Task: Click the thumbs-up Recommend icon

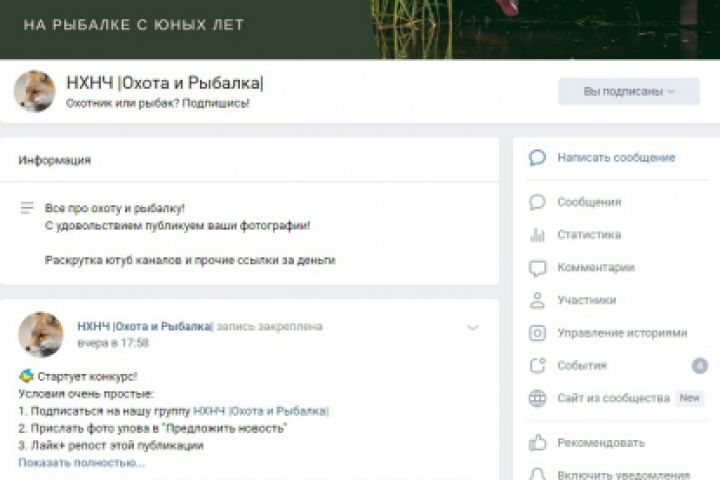Action: point(537,442)
